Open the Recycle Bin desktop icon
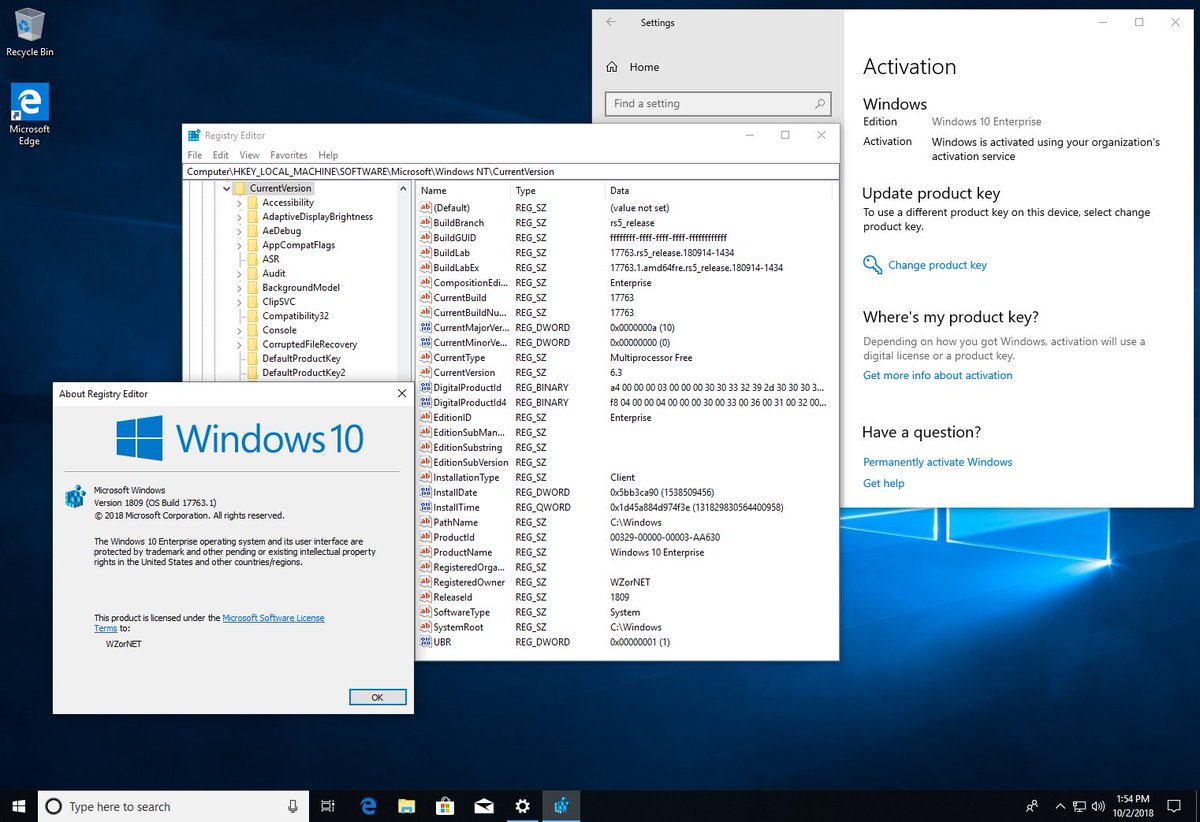Viewport: 1200px width, 822px height. 29,32
